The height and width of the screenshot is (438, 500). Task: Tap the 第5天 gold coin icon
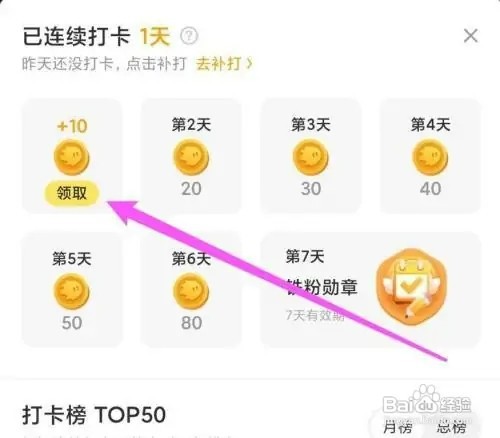click(72, 291)
